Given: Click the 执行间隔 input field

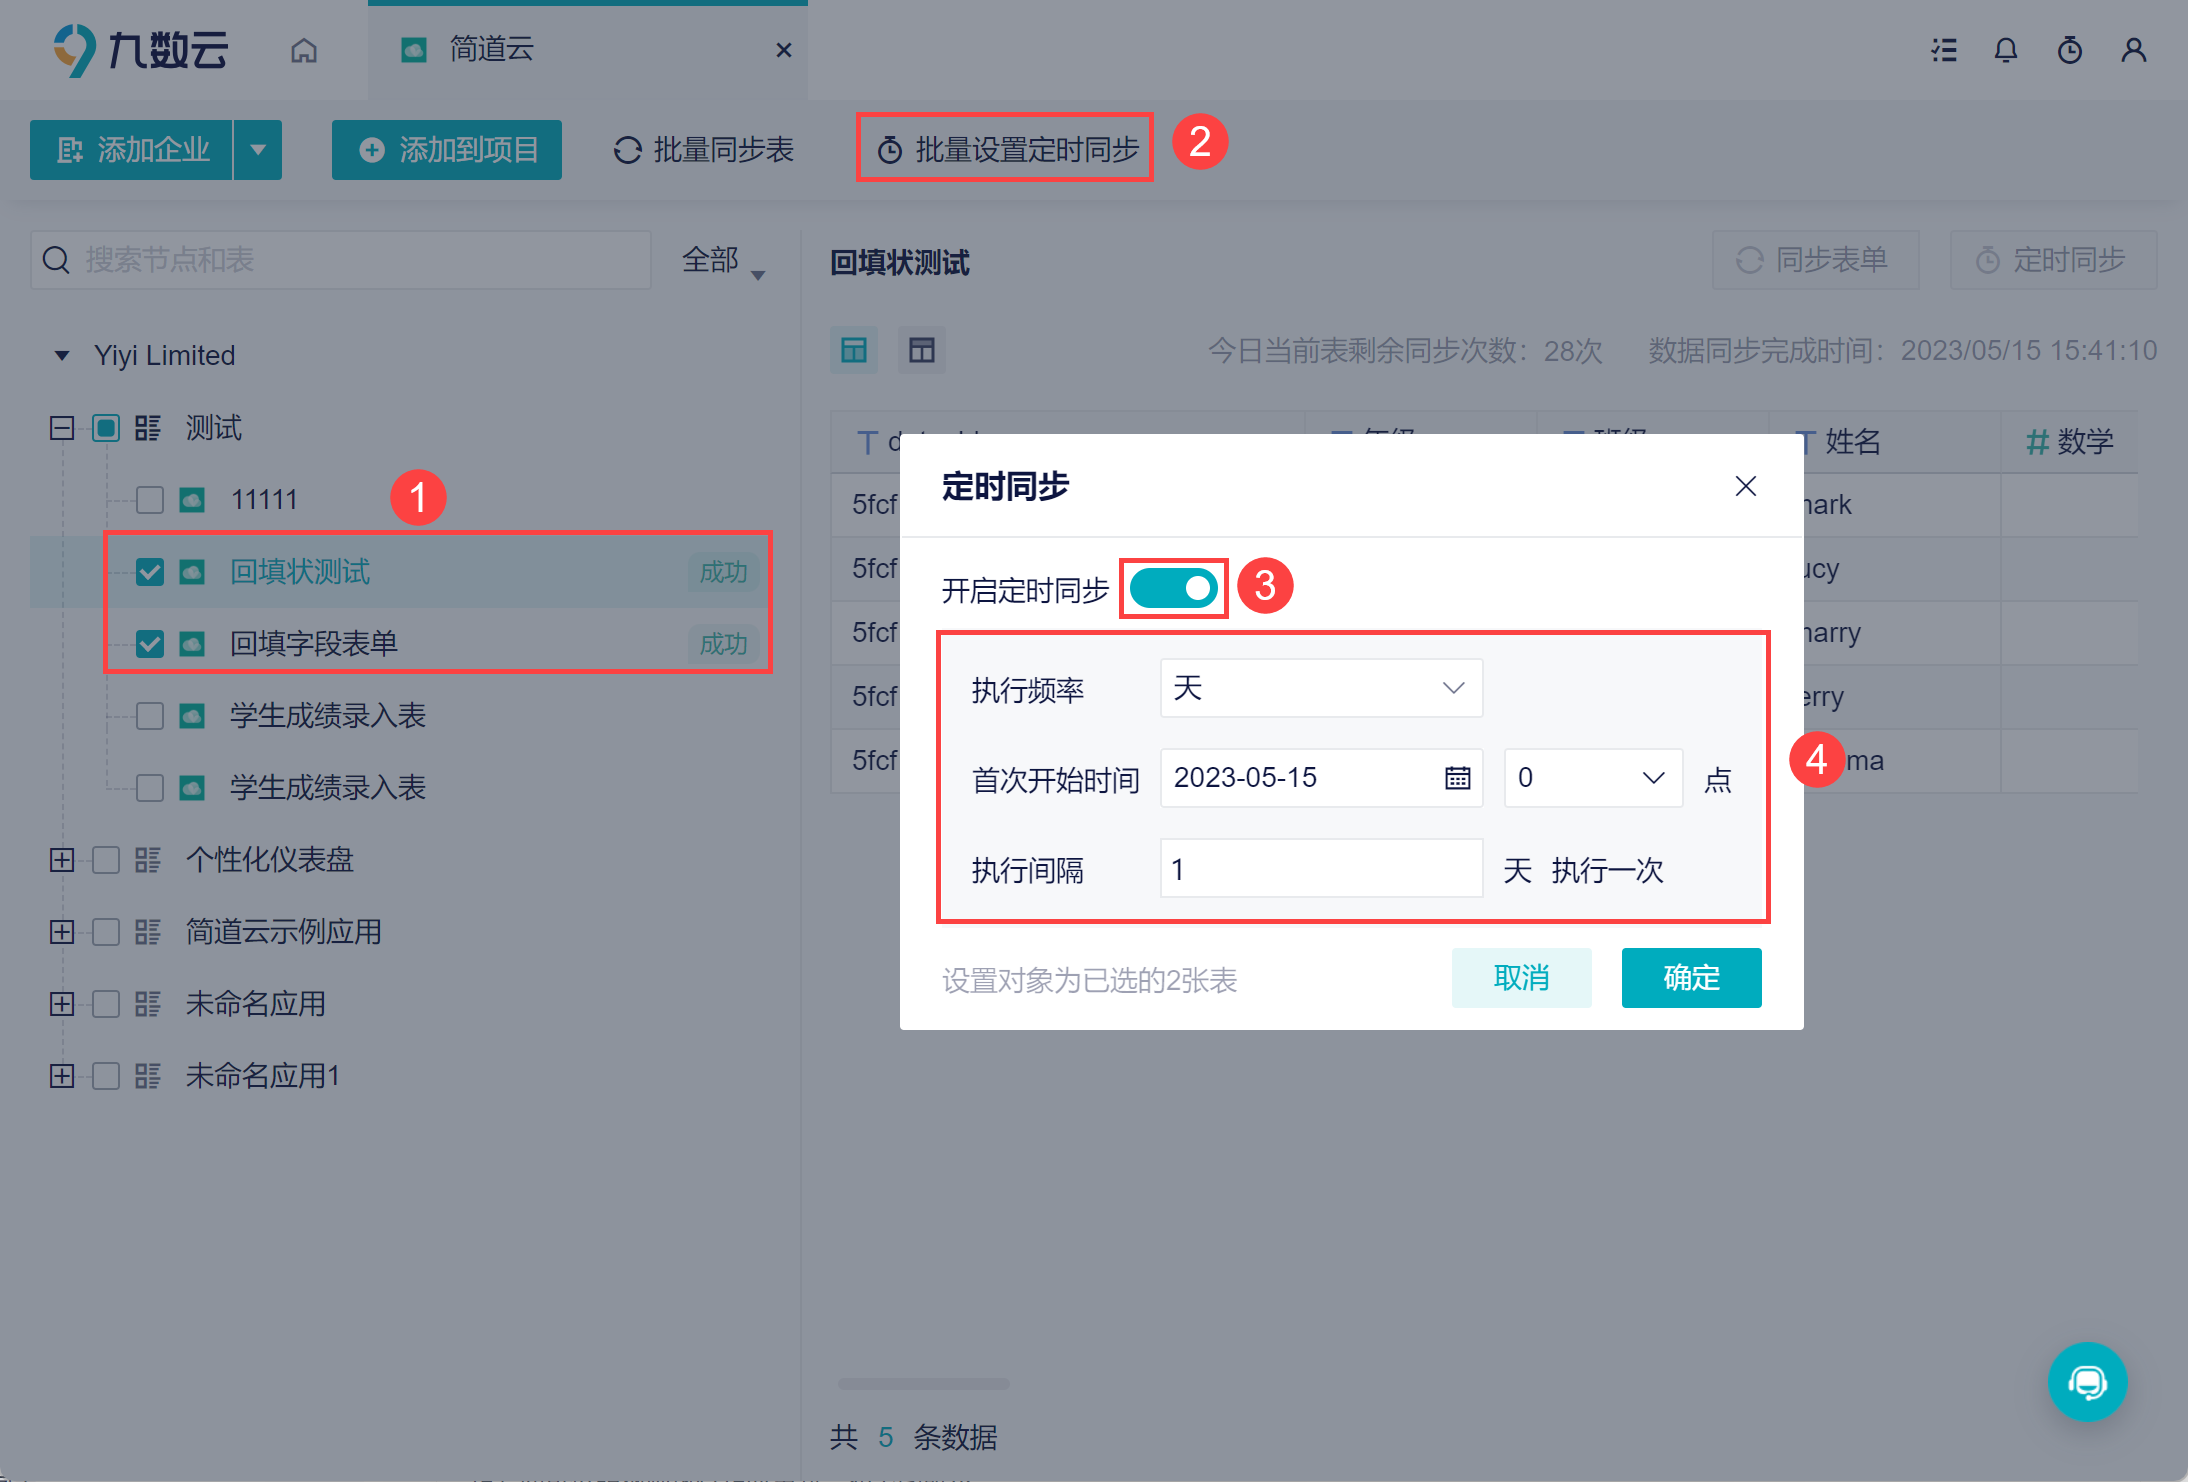Looking at the screenshot, I should pyautogui.click(x=1320, y=869).
